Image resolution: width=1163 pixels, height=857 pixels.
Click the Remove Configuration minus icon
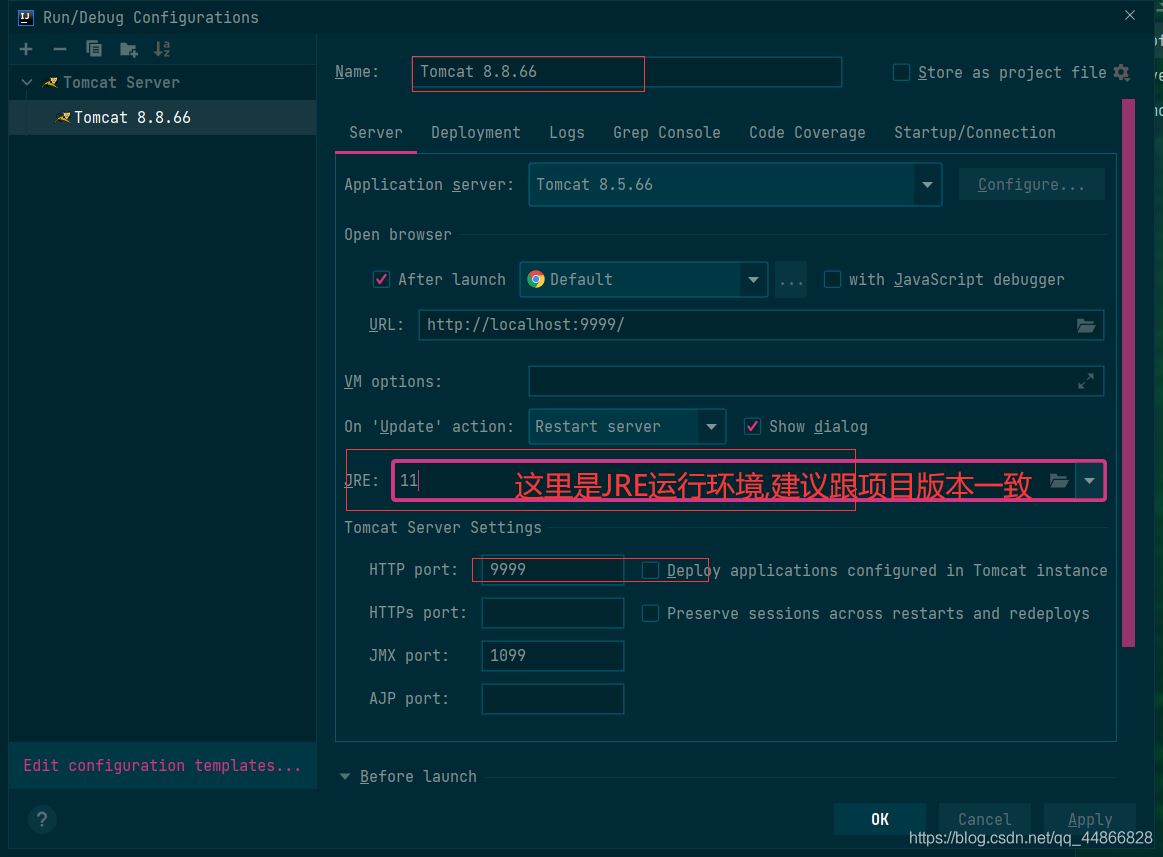click(60, 49)
